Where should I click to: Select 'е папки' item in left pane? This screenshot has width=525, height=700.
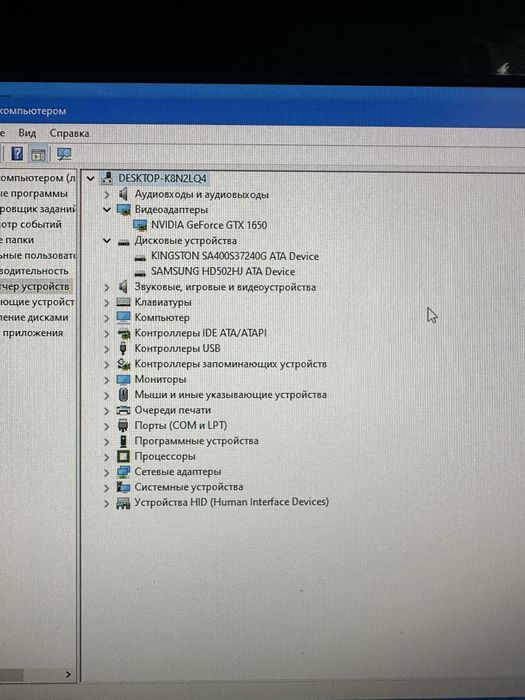[17, 240]
